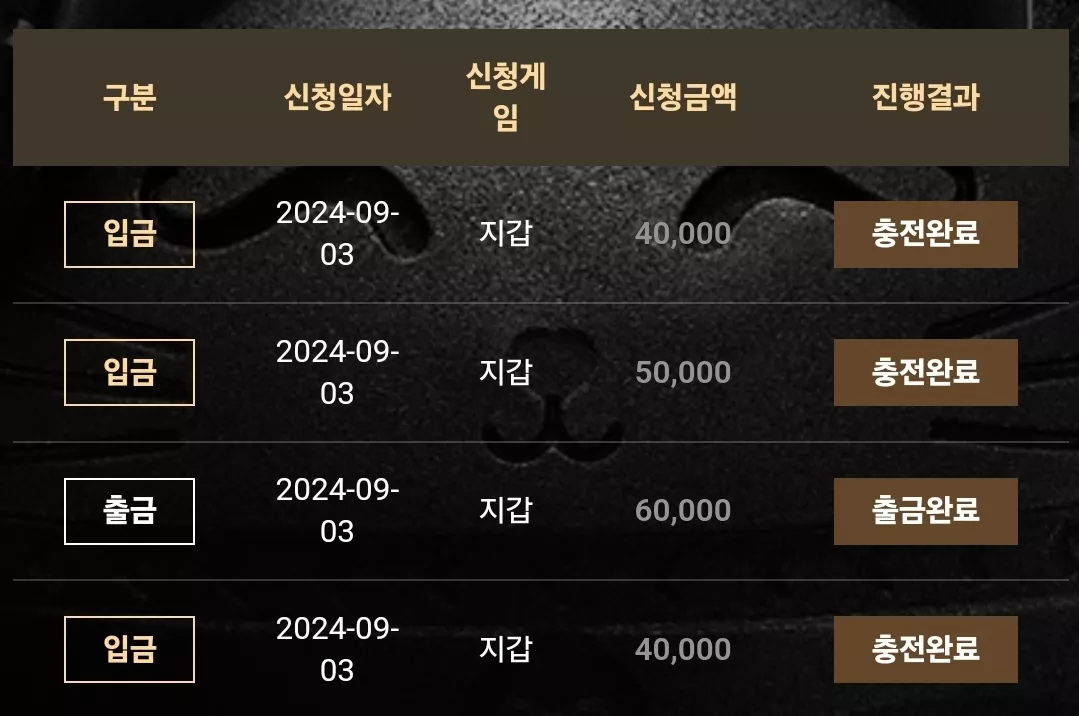Select the 50,000 amount cell
1079x716 pixels.
coord(683,372)
